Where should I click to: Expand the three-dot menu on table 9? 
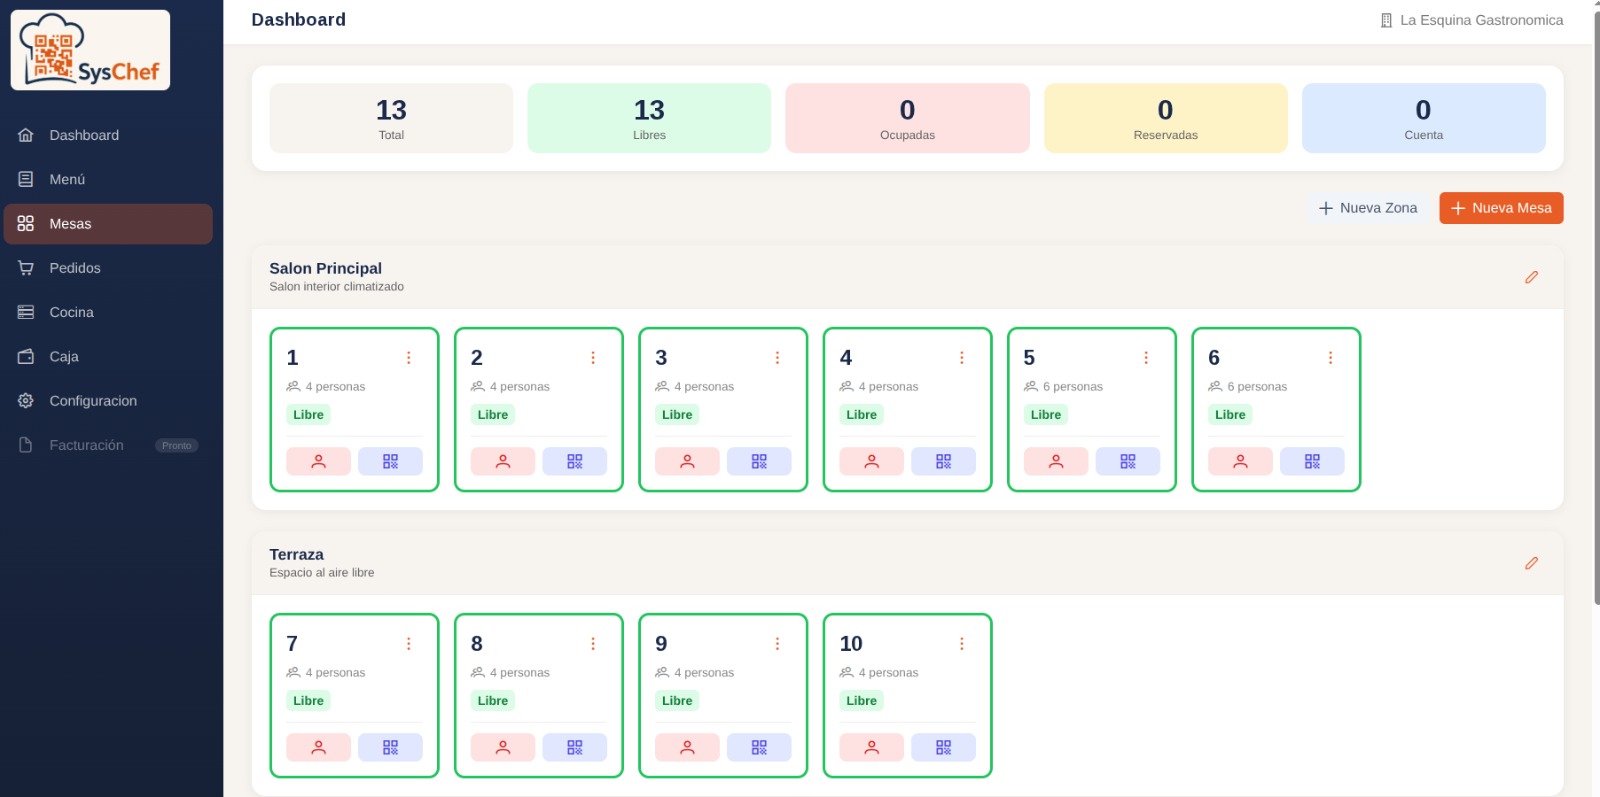[x=777, y=644]
